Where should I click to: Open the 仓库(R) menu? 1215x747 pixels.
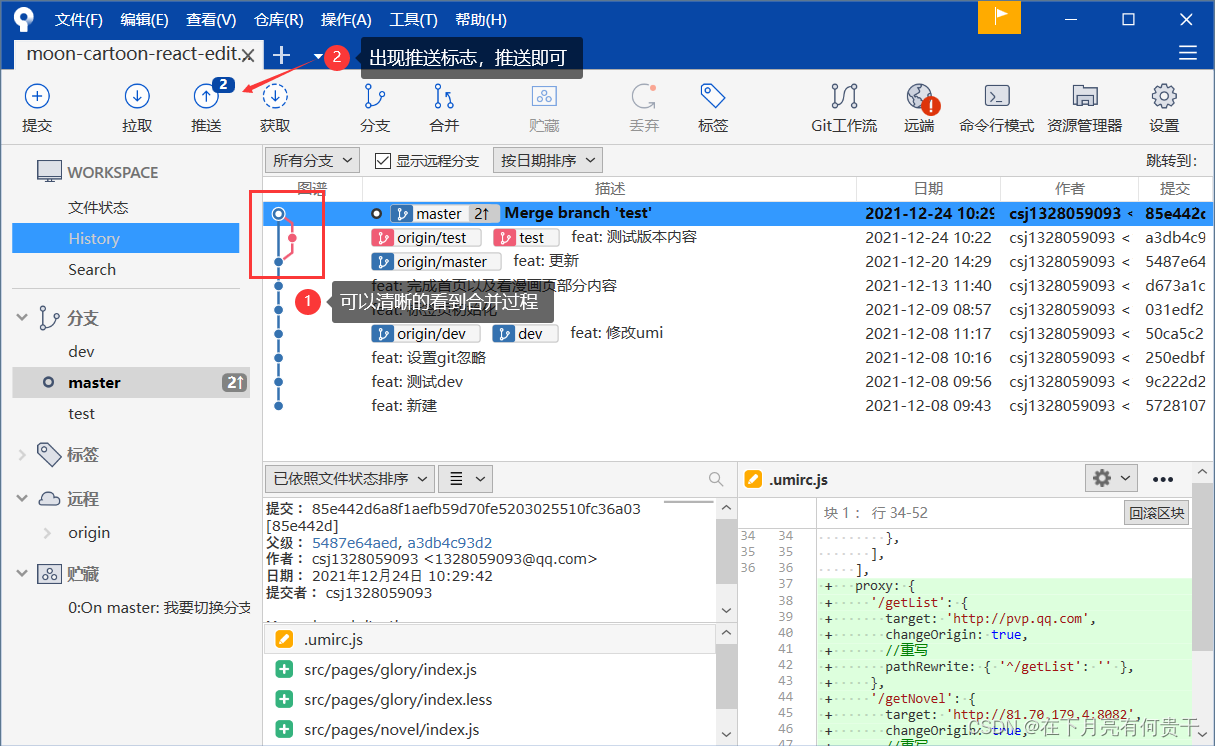(279, 19)
